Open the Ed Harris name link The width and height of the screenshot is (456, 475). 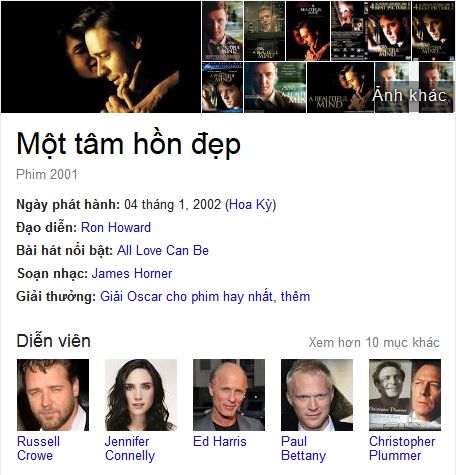(220, 441)
